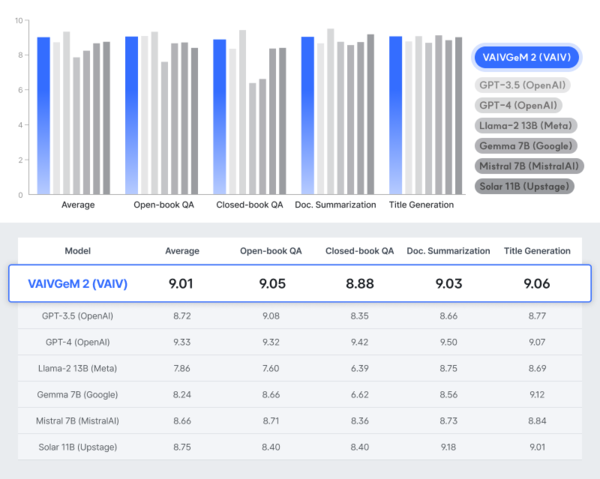Select the Llama-2 13B (Meta) table row

point(300,368)
